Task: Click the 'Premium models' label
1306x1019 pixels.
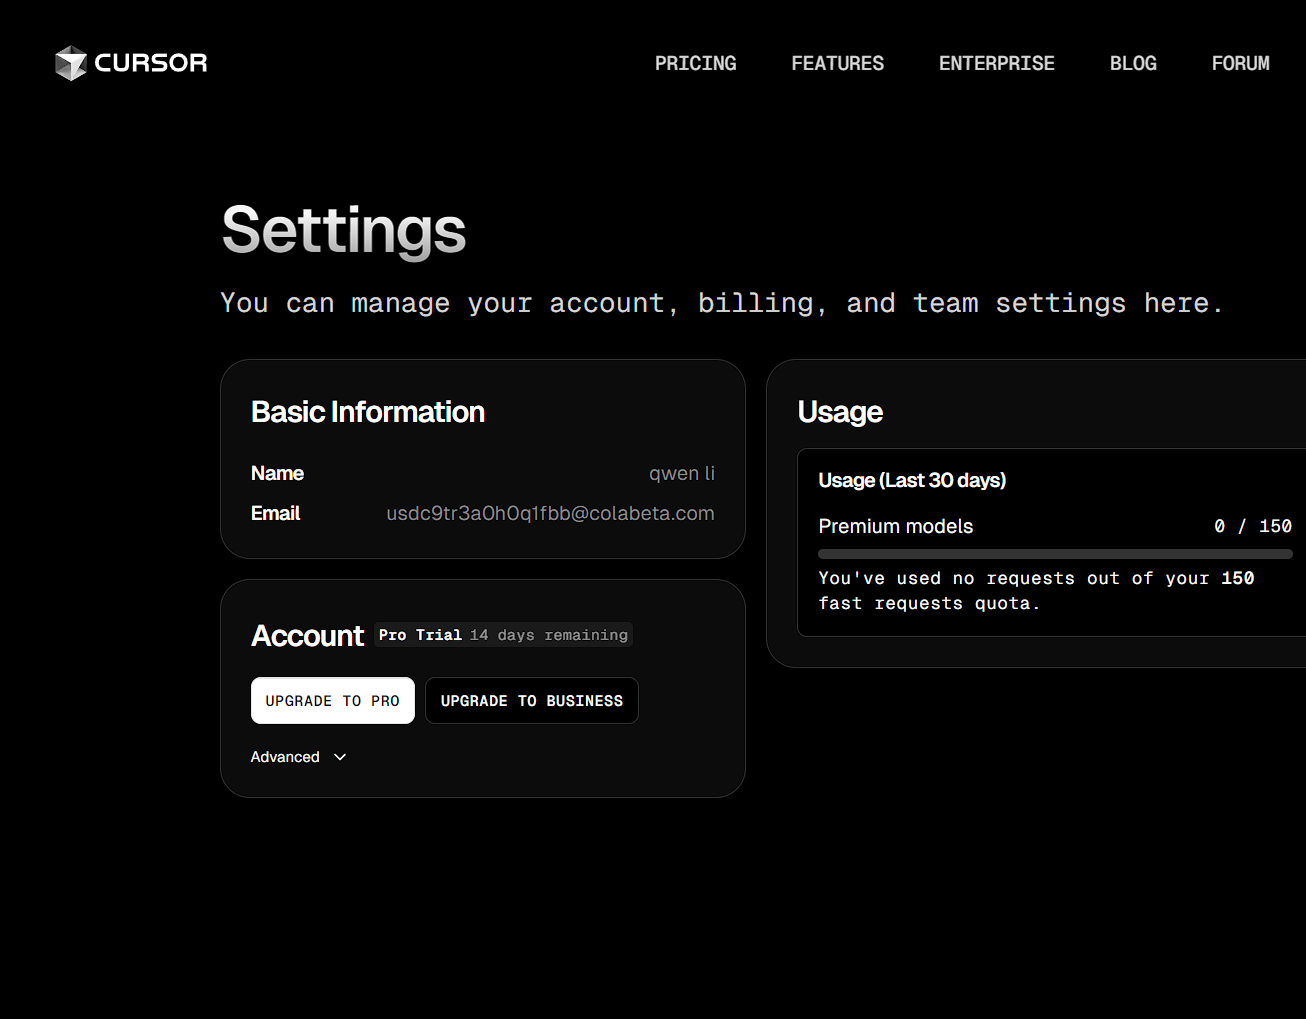Action: point(896,526)
